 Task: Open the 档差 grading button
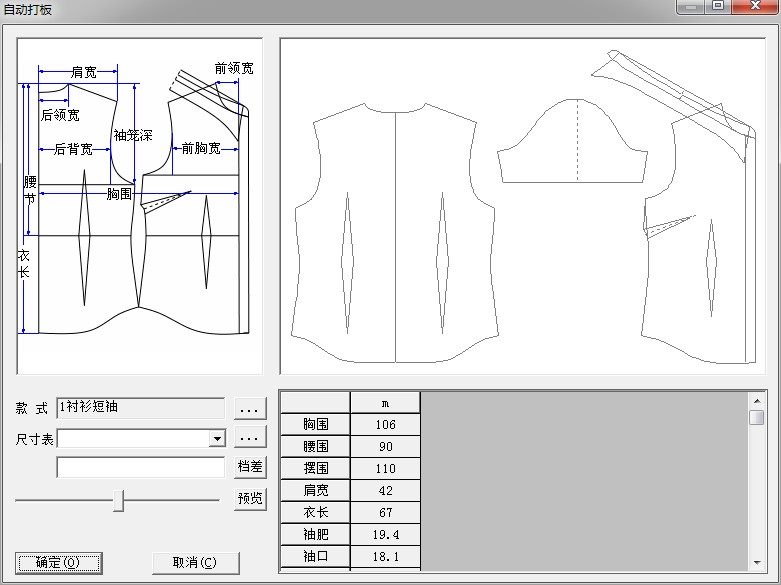[250, 467]
